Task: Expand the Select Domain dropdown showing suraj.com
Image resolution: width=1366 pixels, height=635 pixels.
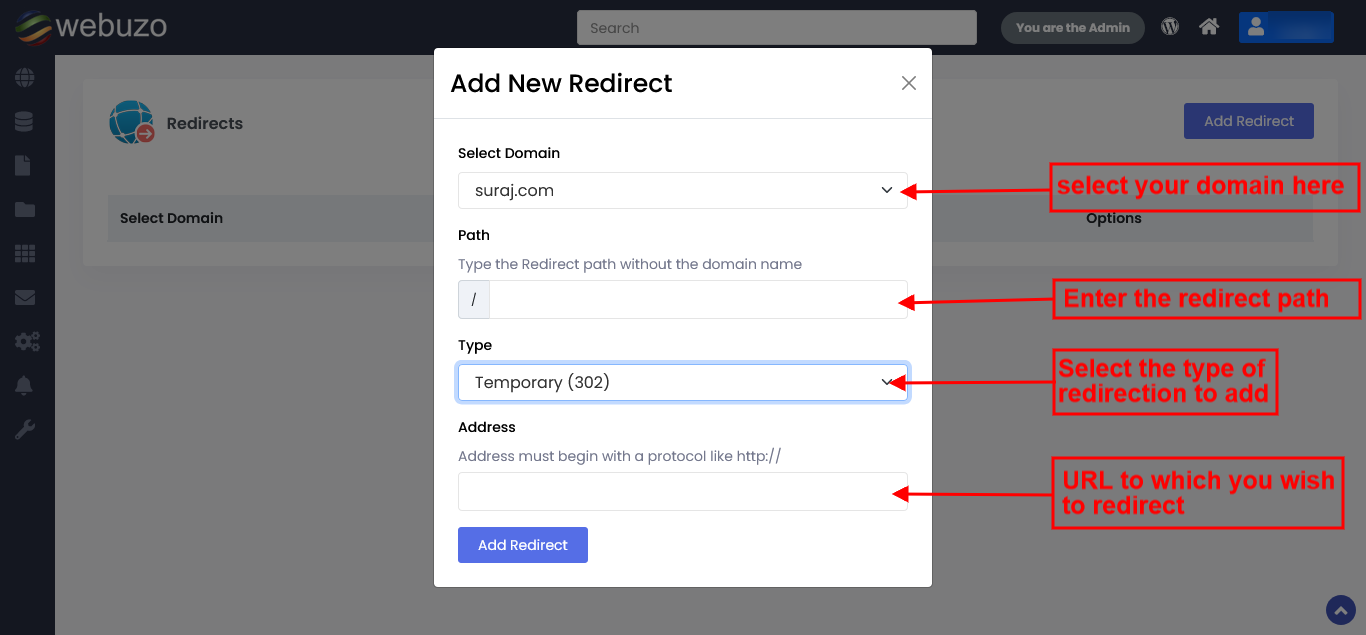Action: tap(682, 190)
